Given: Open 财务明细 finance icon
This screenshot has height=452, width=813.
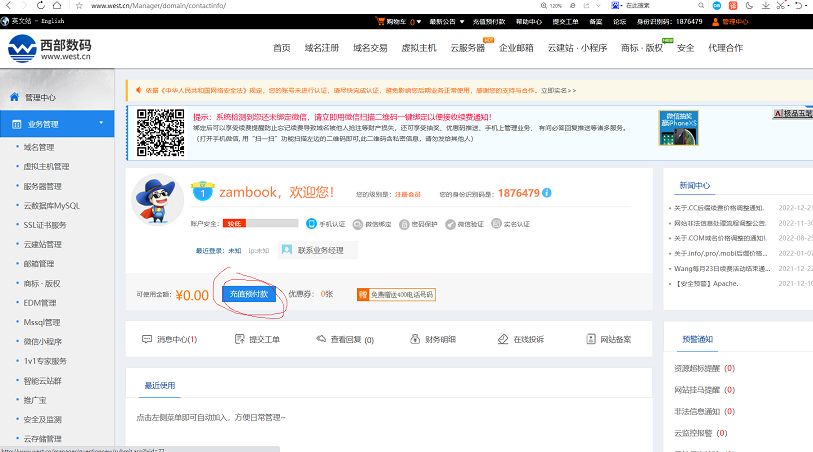Looking at the screenshot, I should pos(415,339).
